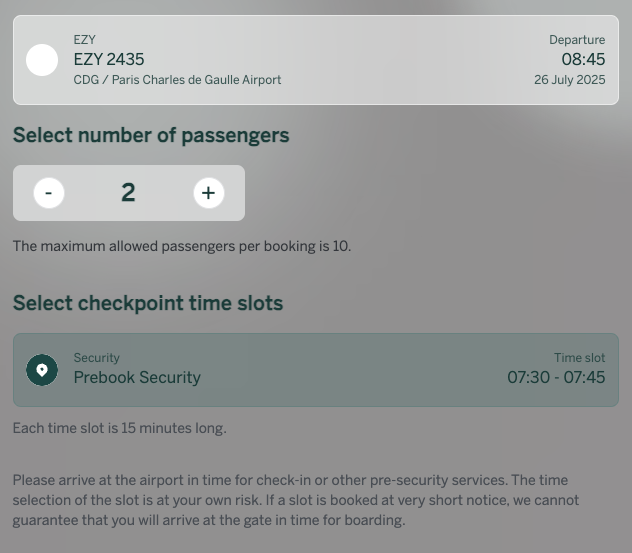The image size is (632, 553).
Task: Click the 15 minutes long slot note
Action: (x=120, y=428)
